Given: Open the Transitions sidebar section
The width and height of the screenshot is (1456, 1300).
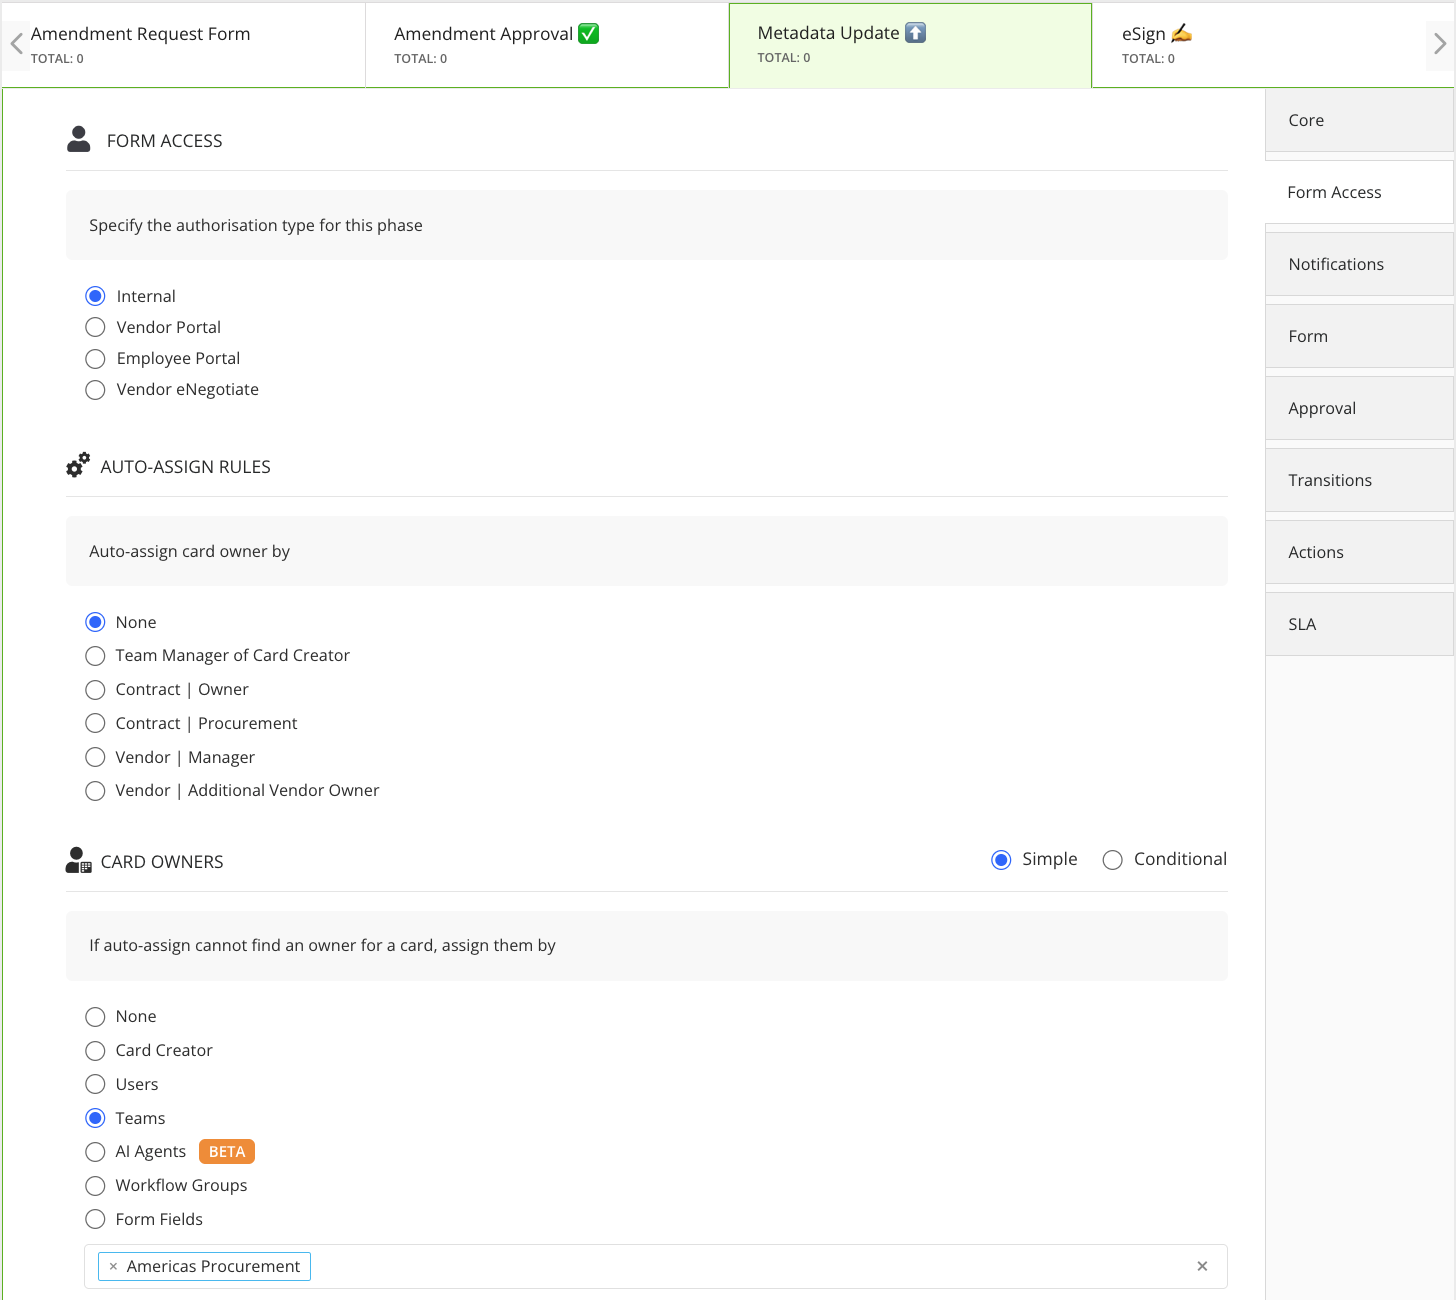Looking at the screenshot, I should (1330, 479).
